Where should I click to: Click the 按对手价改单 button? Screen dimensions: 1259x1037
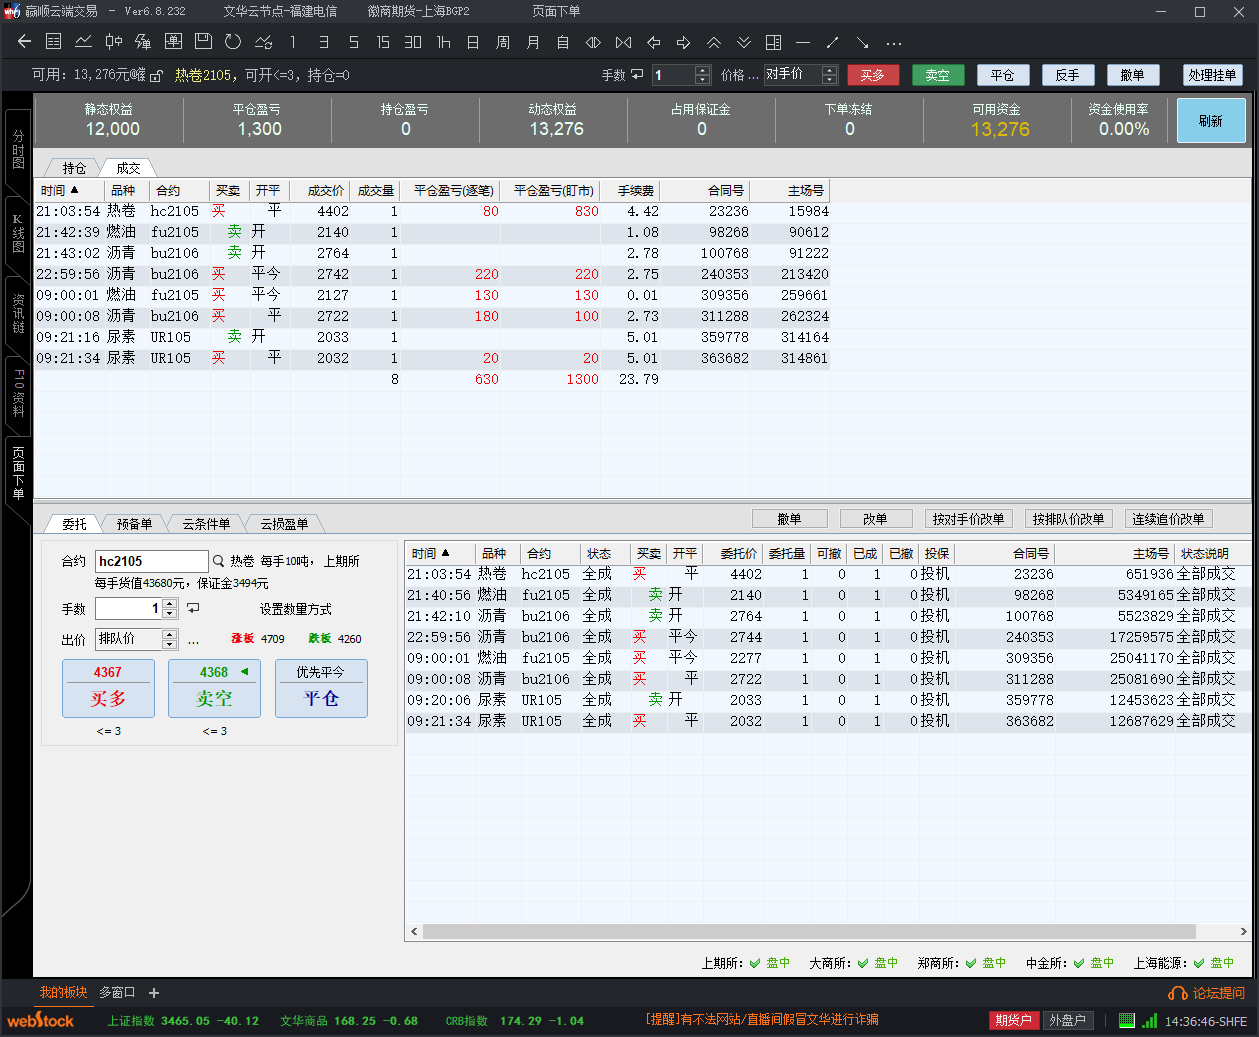pyautogui.click(x=968, y=519)
